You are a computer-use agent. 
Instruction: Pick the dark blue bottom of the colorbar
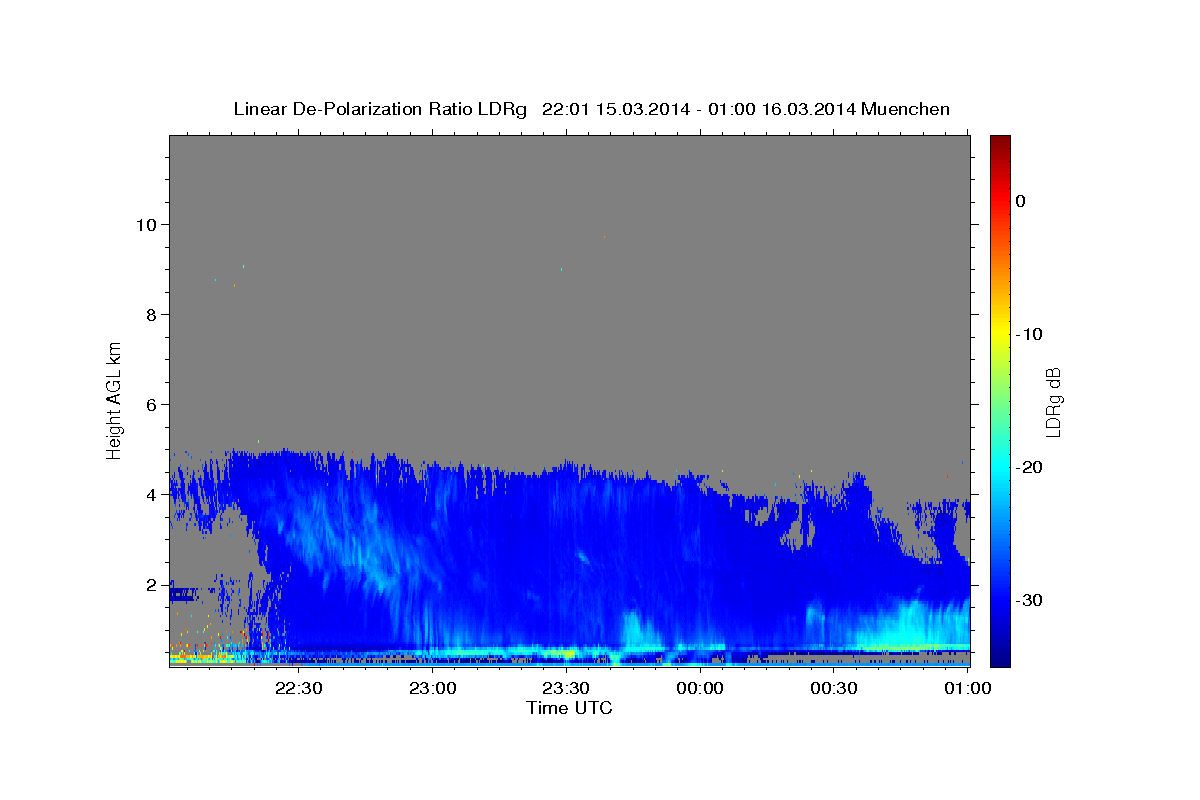pos(1000,658)
